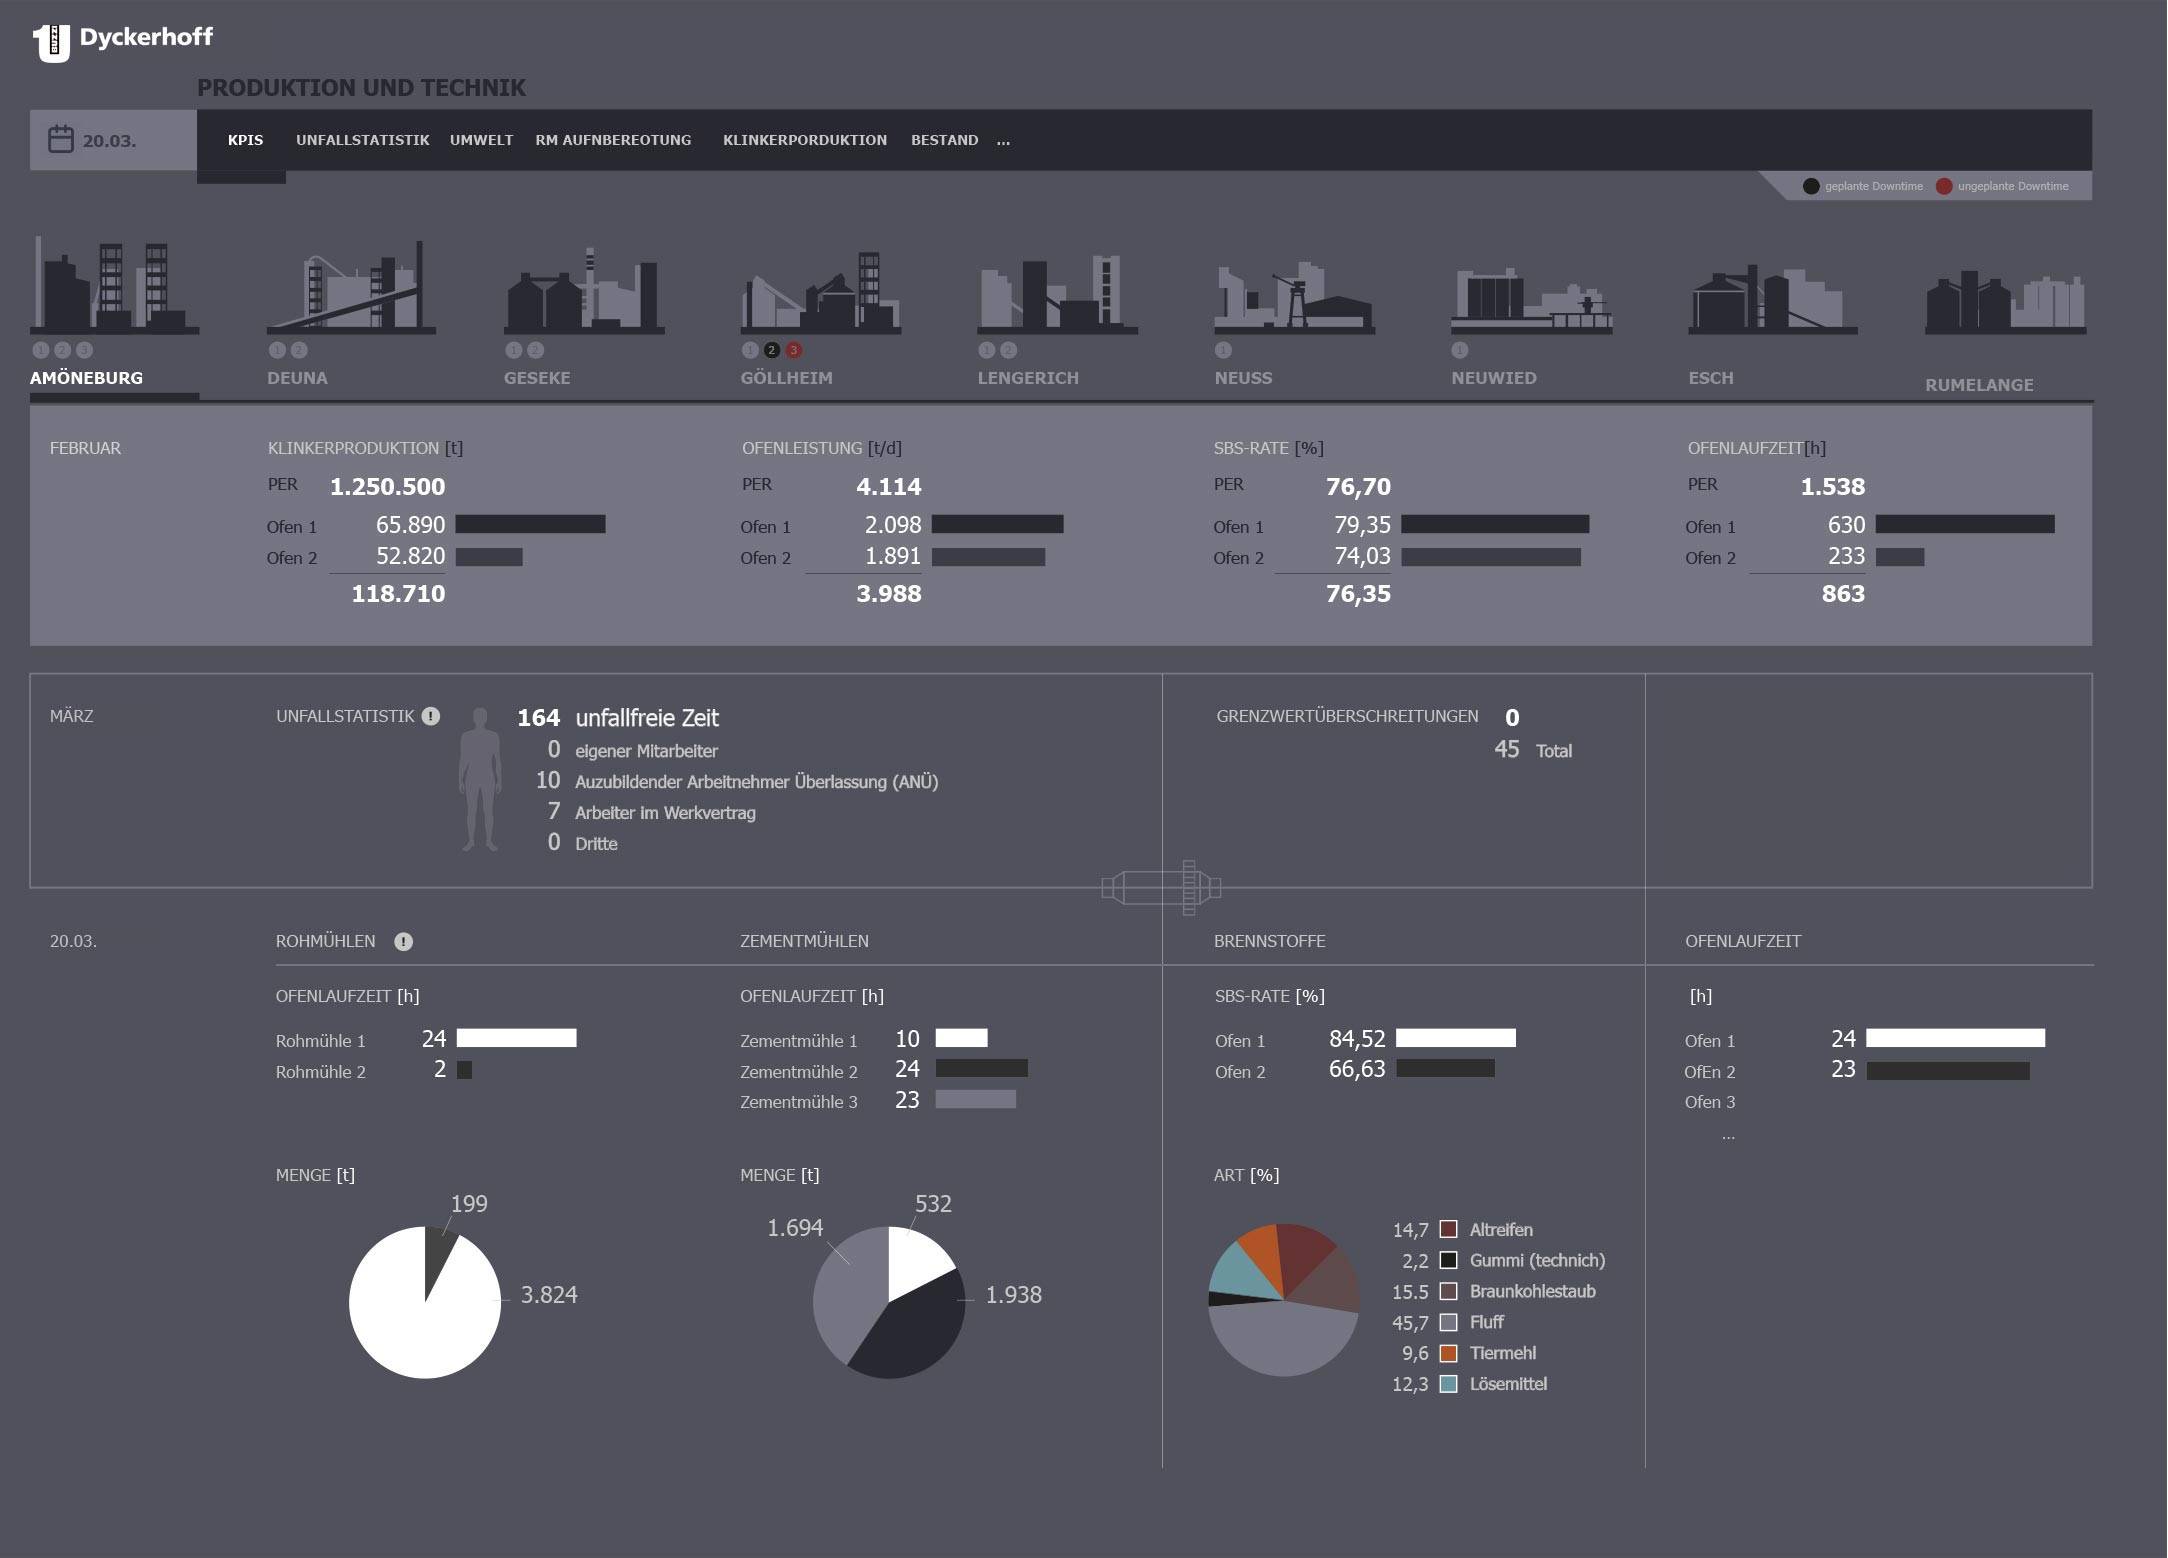The height and width of the screenshot is (1558, 2168).
Task: Click the rotary kiln outline icon
Action: [x=1161, y=887]
